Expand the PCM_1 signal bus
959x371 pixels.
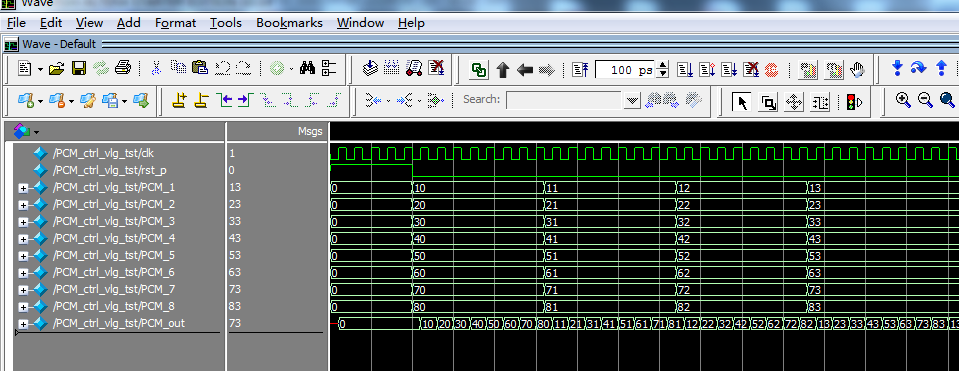point(23,188)
